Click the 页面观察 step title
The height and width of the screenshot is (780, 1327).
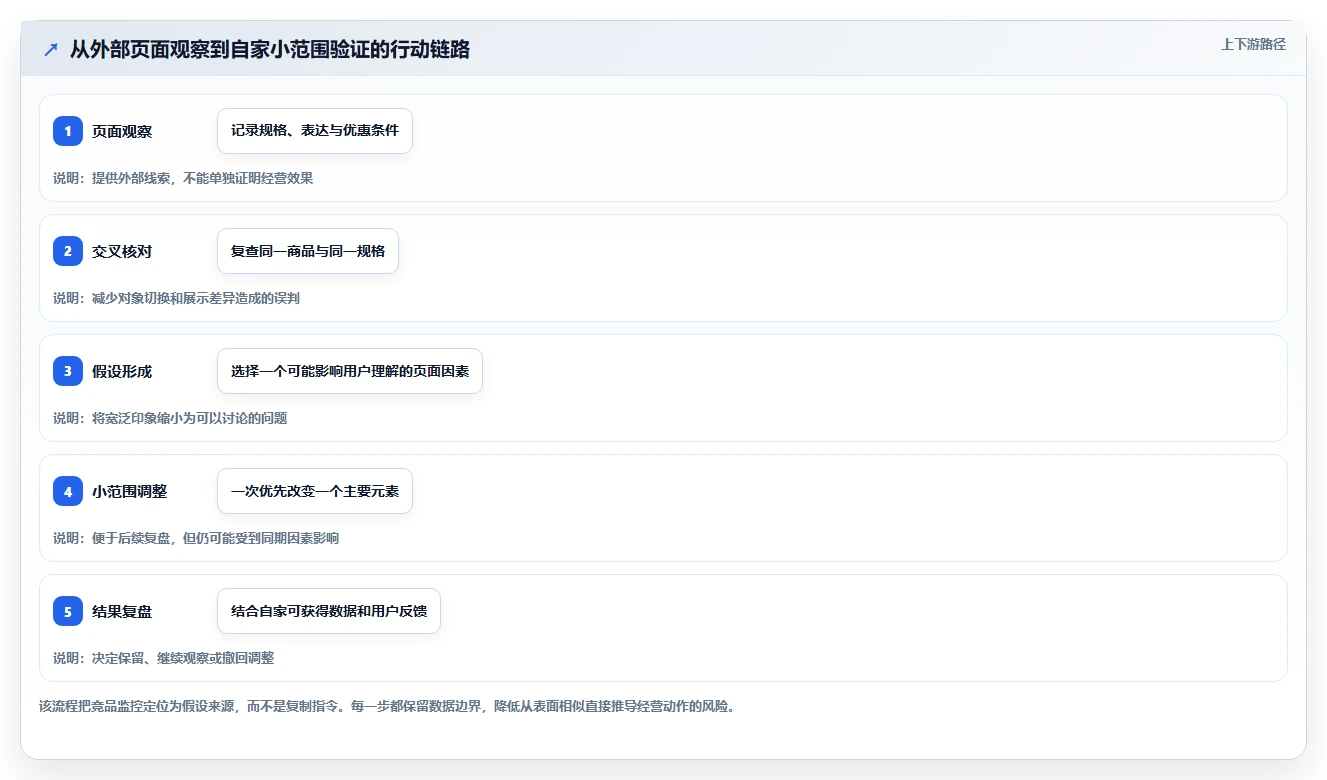[122, 131]
